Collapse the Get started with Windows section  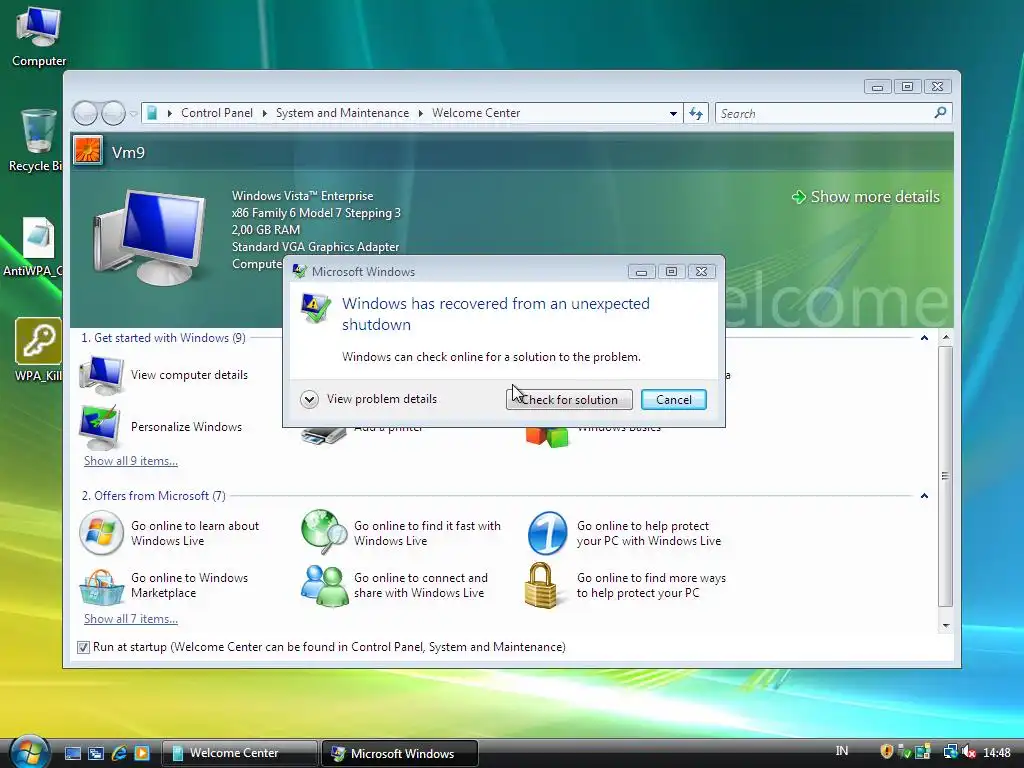(x=924, y=338)
